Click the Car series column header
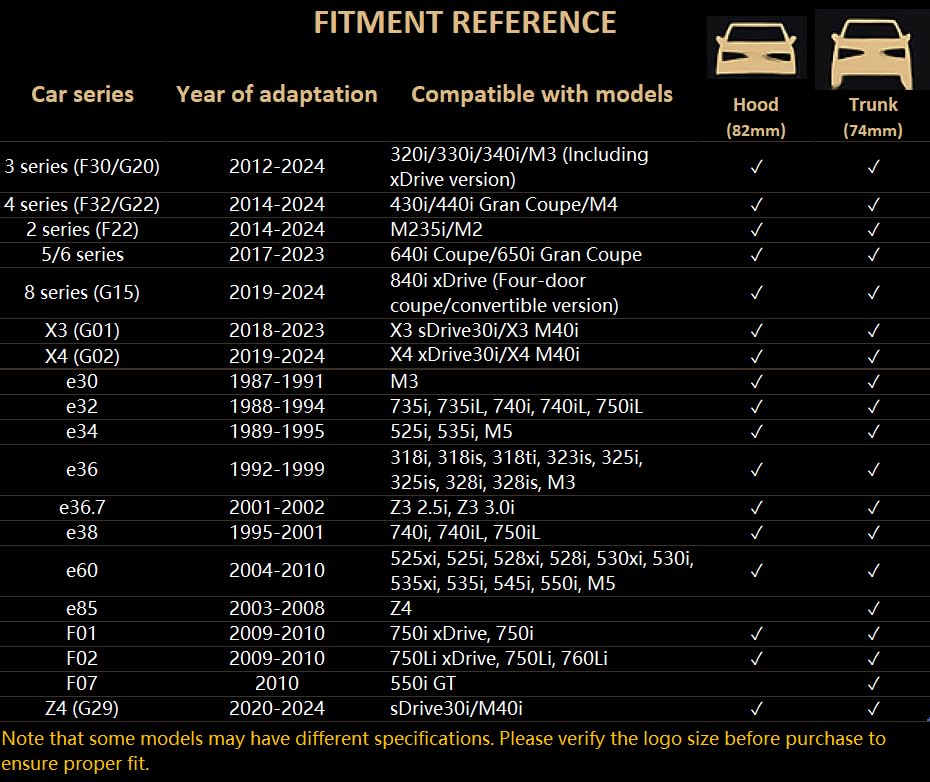This screenshot has height=782, width=930. (82, 94)
